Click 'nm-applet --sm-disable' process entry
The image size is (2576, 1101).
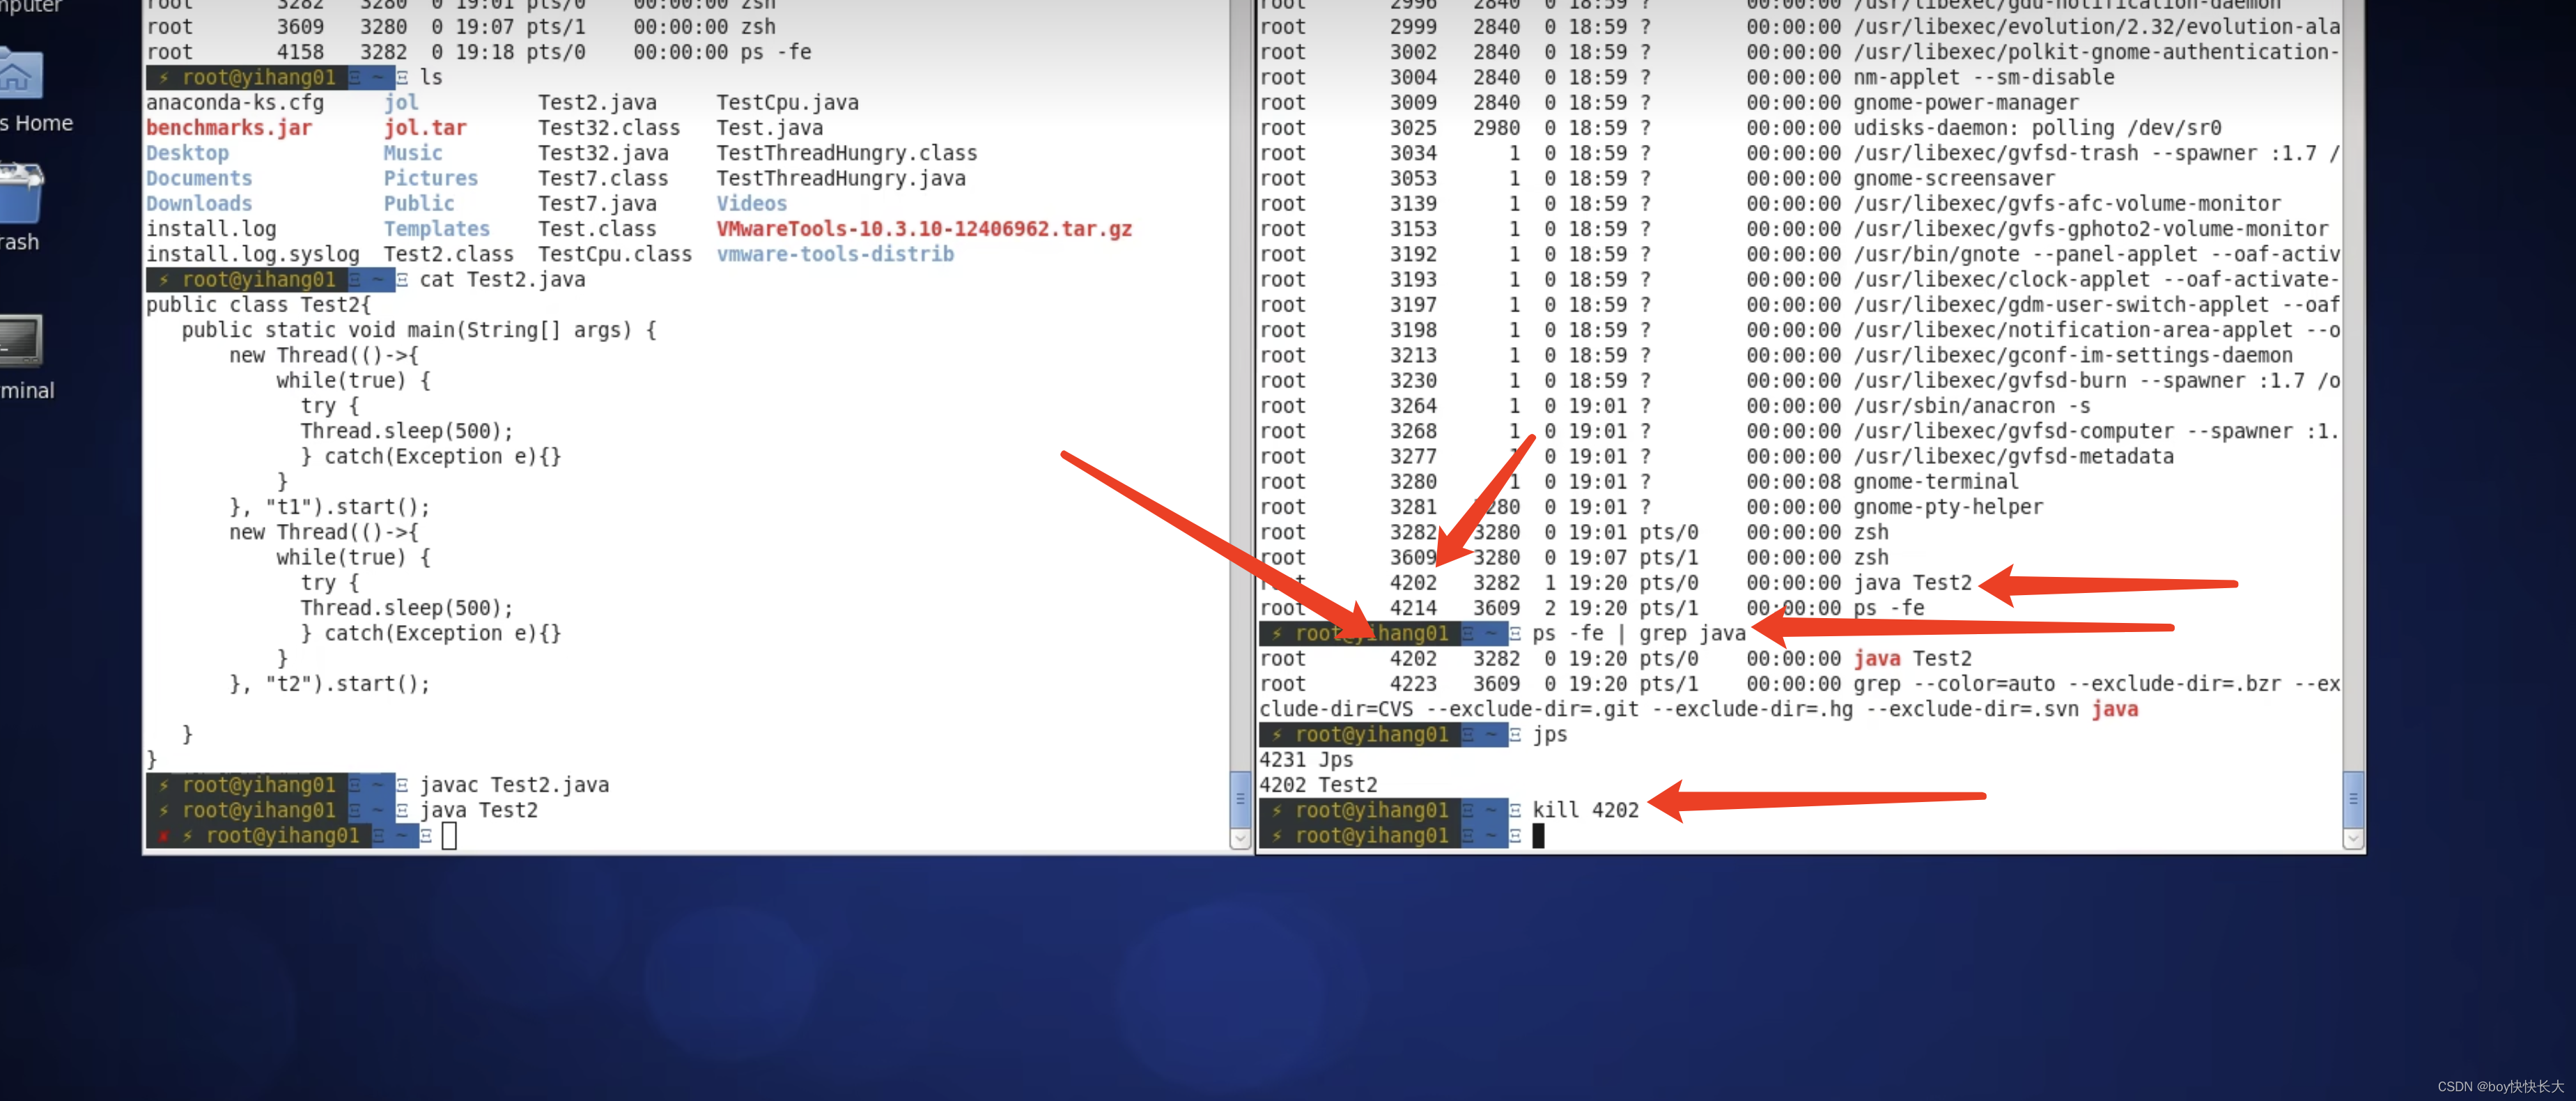click(x=1984, y=77)
